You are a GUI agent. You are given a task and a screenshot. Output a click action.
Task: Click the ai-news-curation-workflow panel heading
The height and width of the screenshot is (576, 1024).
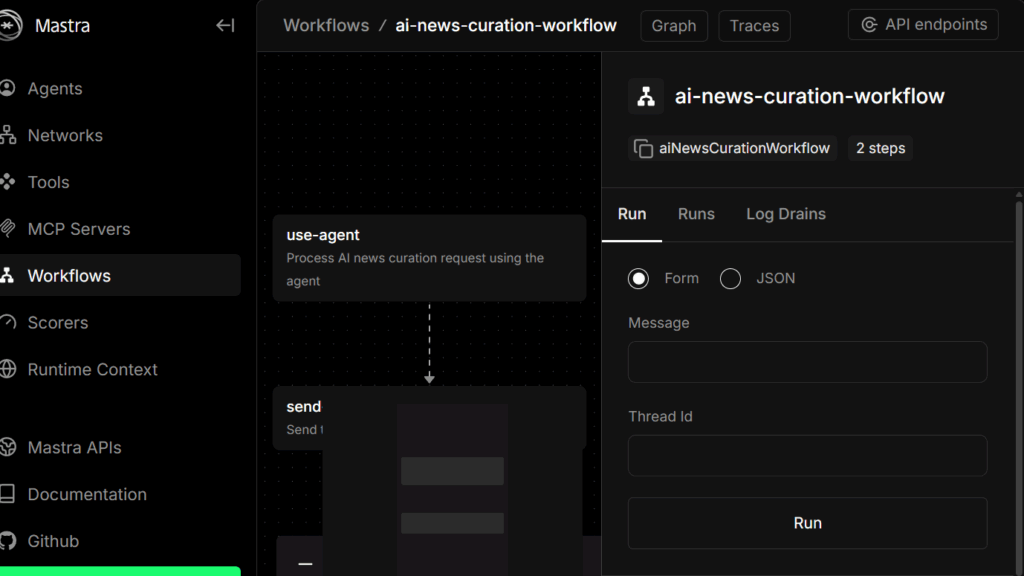809,97
